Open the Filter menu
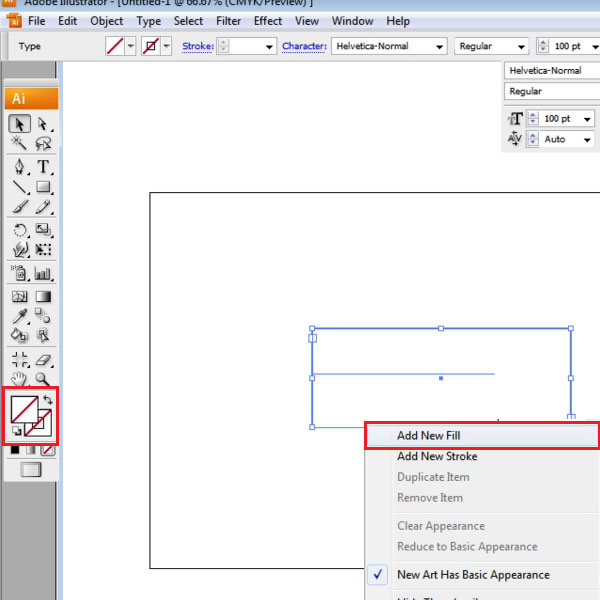The width and height of the screenshot is (600, 600). 228,21
